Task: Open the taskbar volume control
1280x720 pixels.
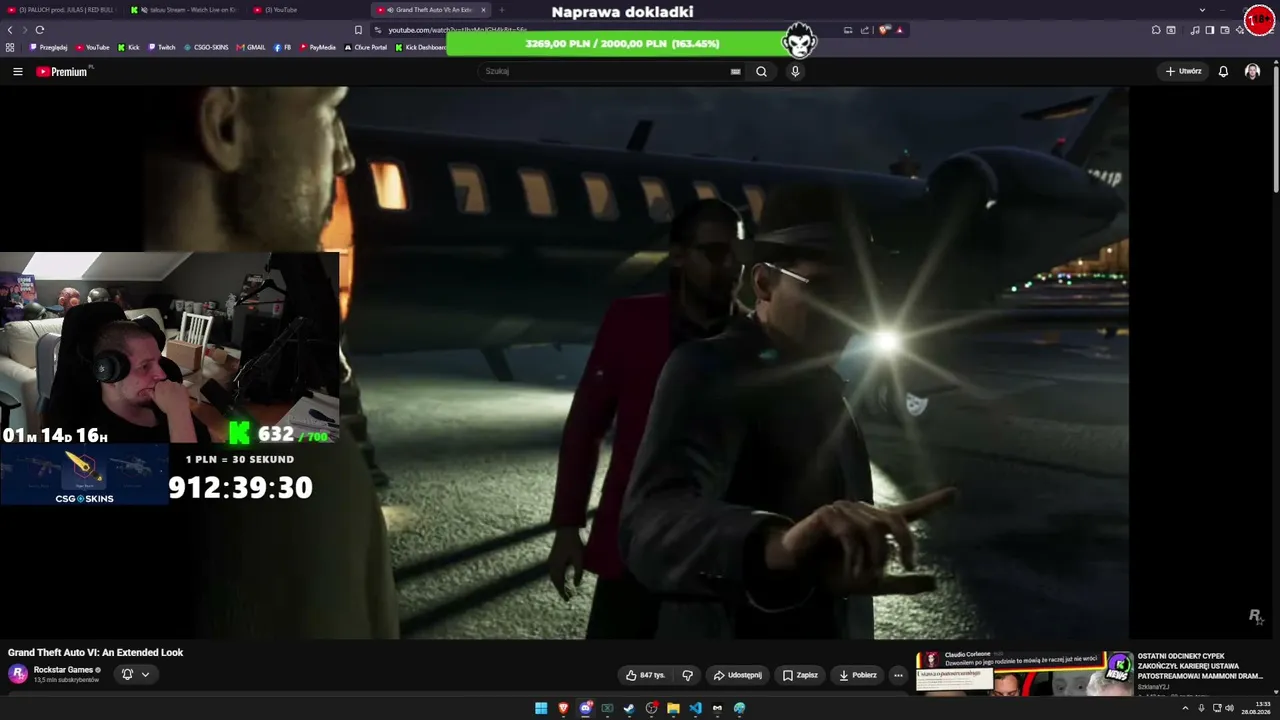Action: (1229, 708)
